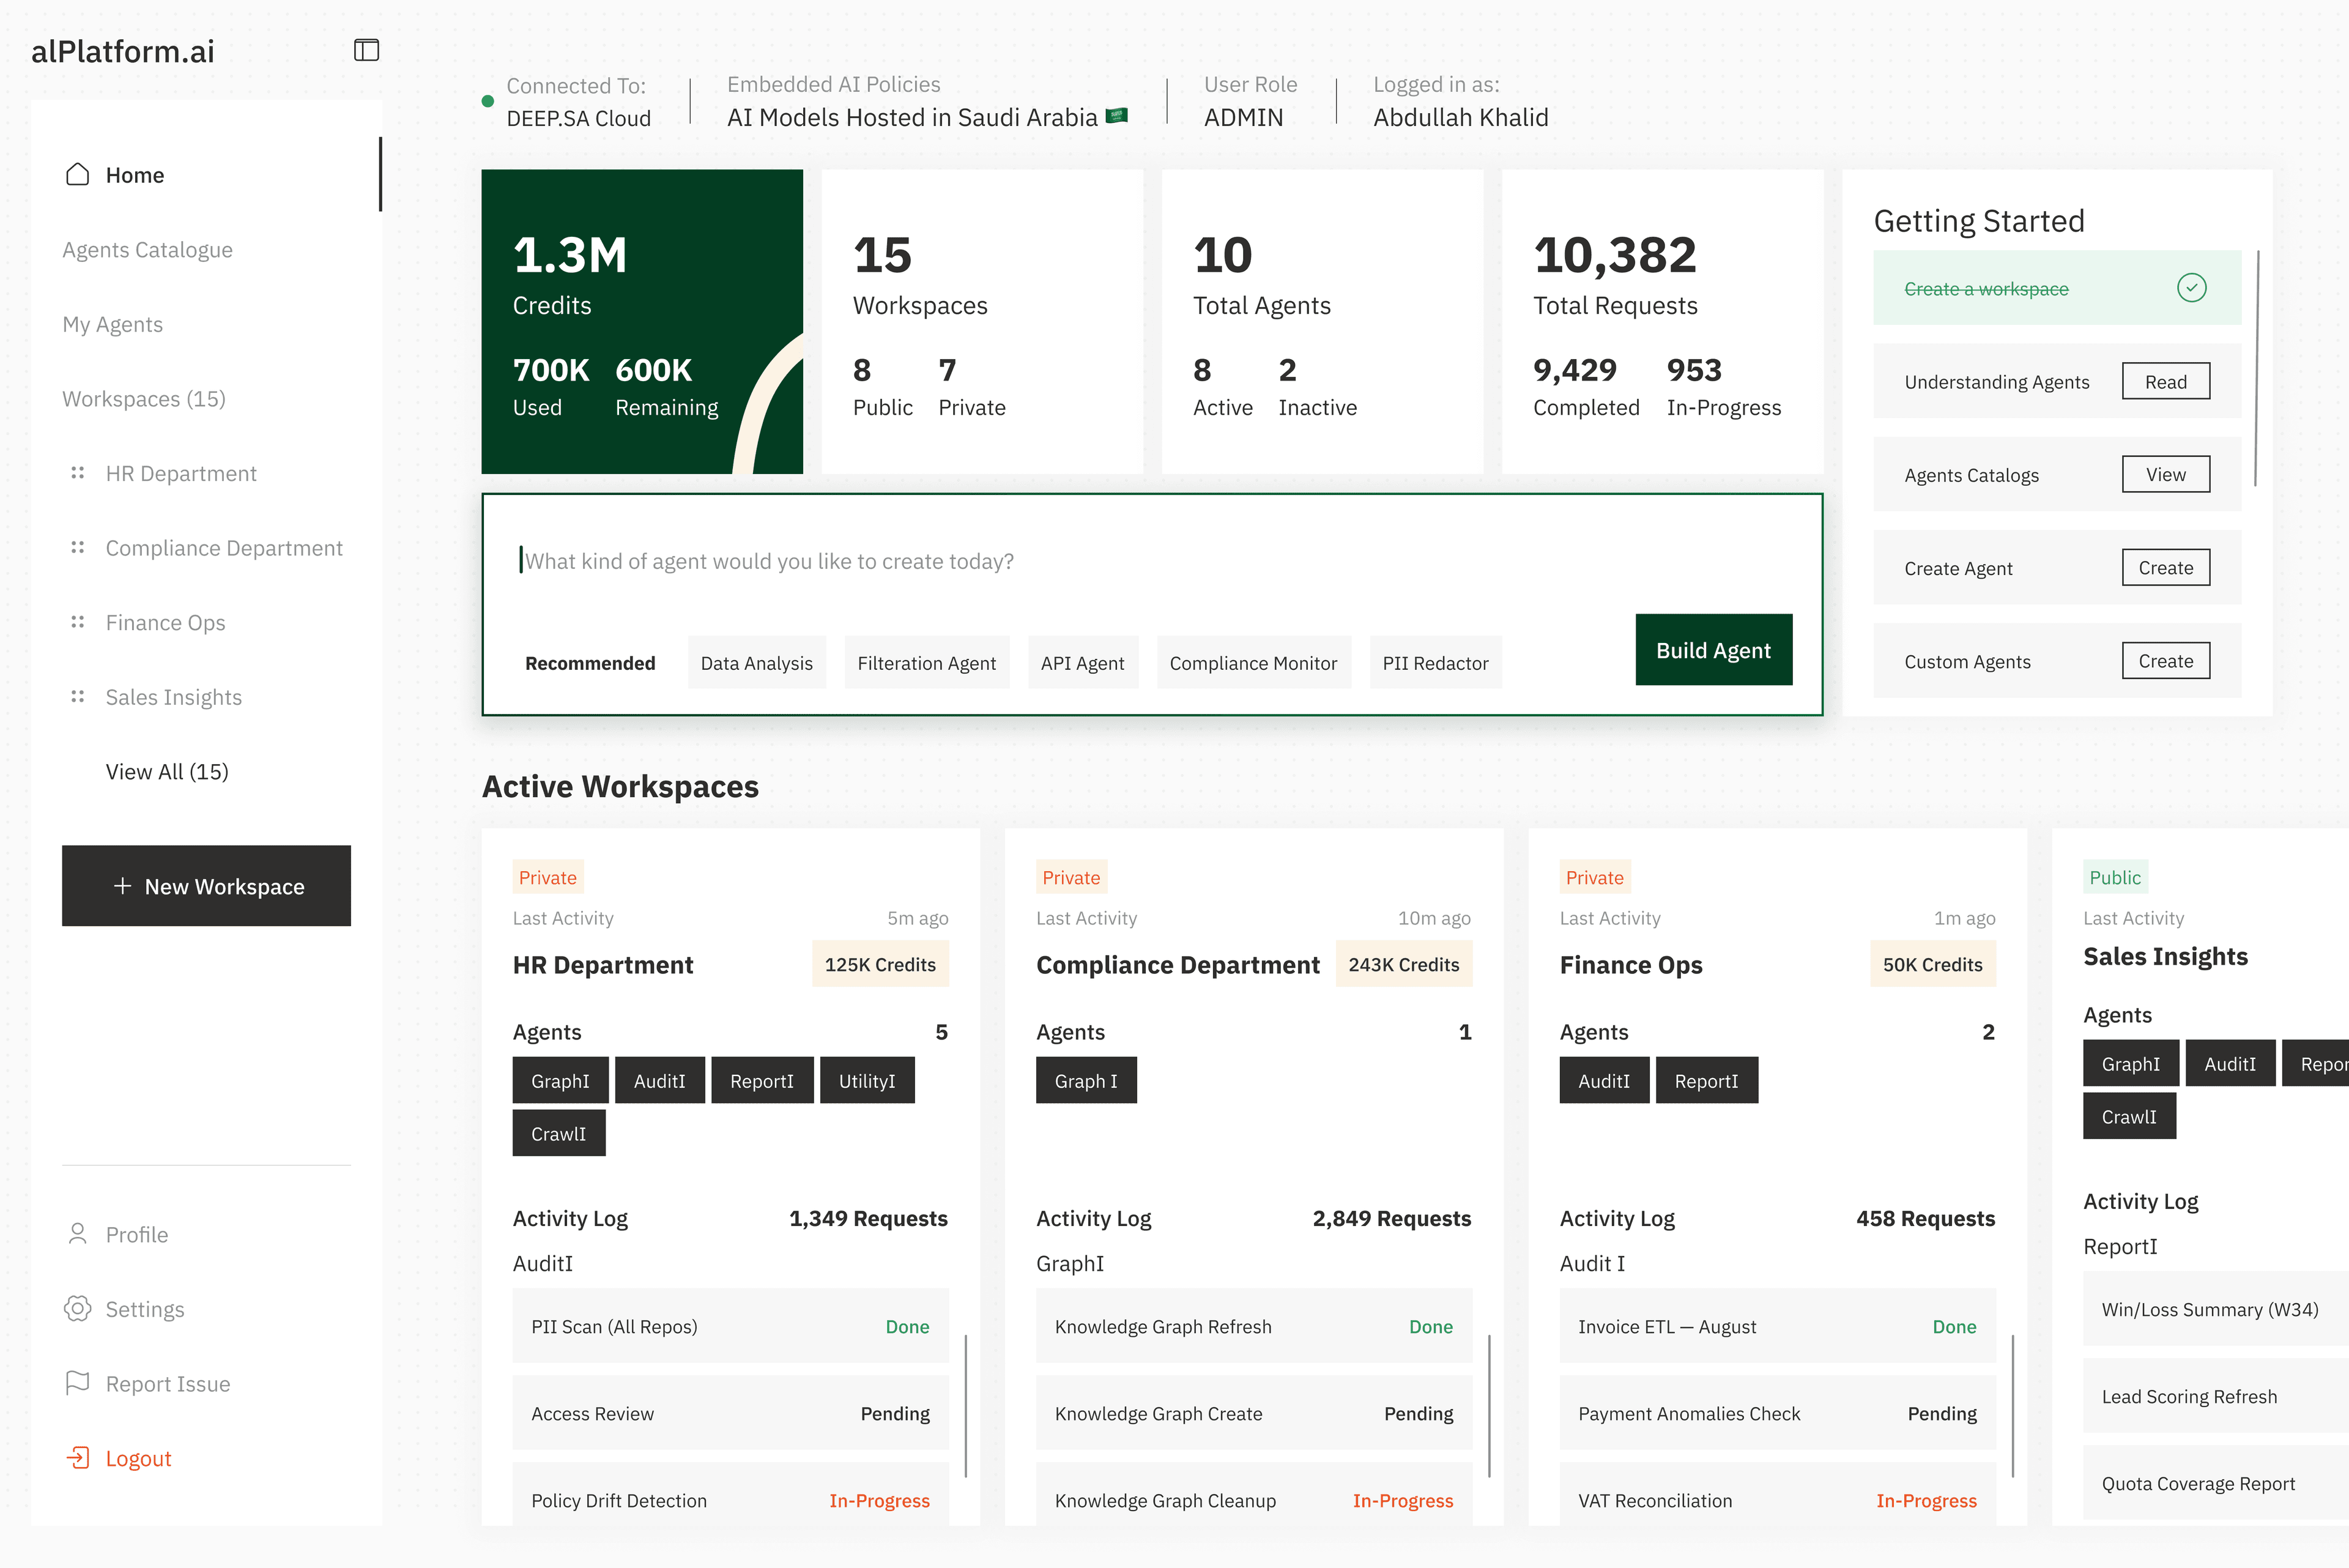Screen dimensions: 2349x1568
Task: View All (15) workspaces
Action: [166, 771]
